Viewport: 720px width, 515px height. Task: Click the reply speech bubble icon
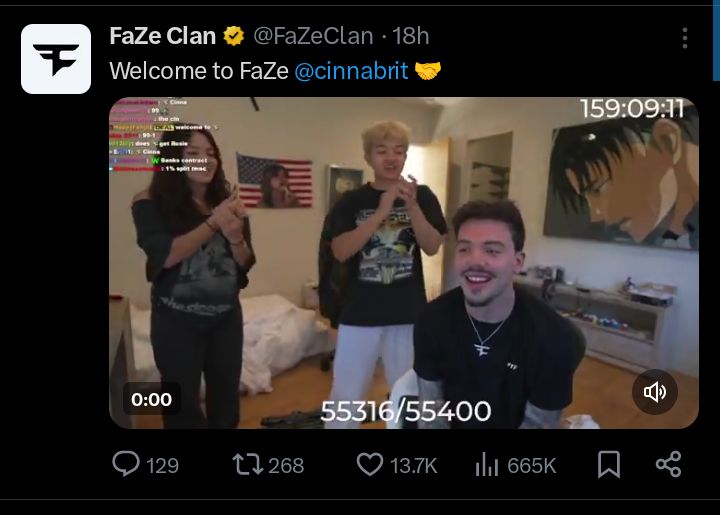click(x=126, y=464)
